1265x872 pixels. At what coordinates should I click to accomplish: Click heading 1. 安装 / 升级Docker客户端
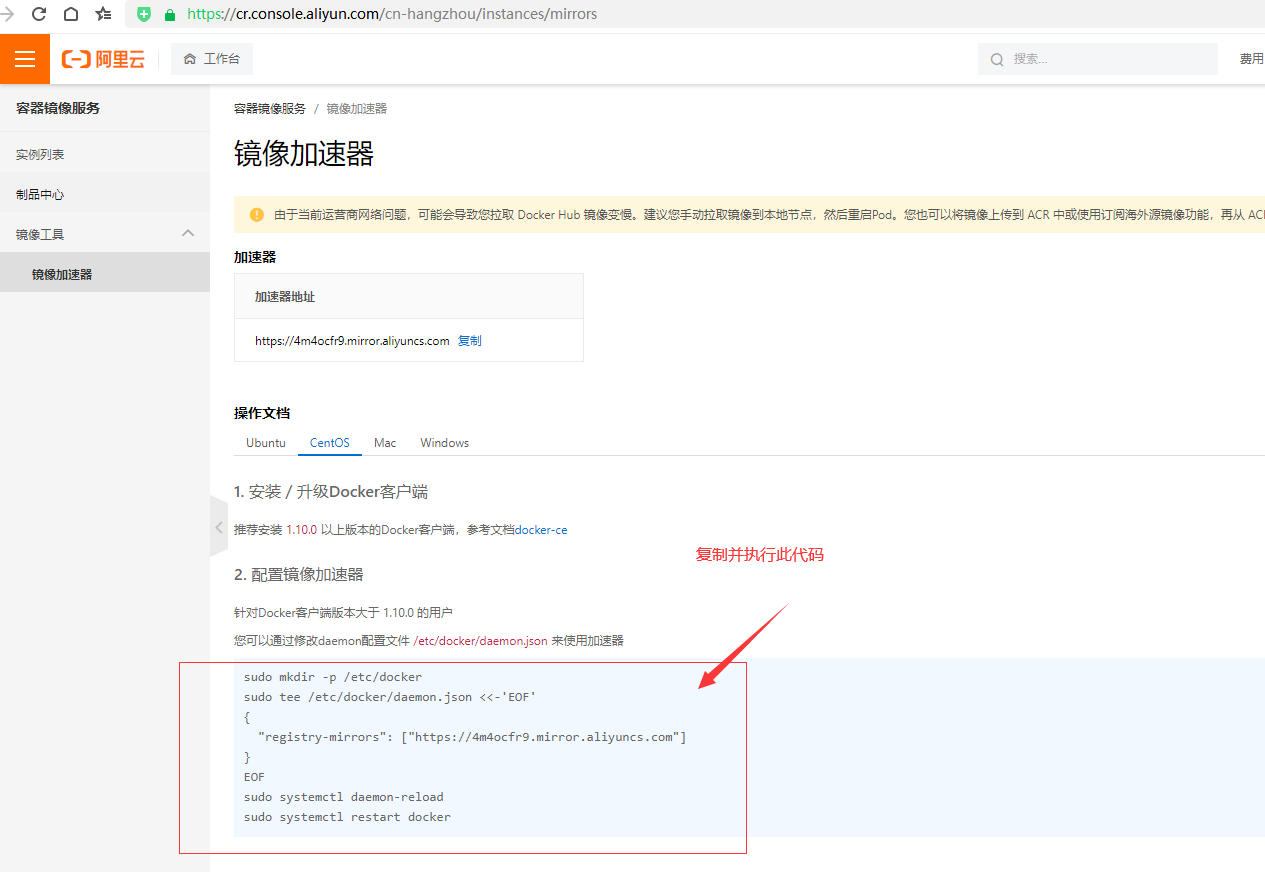[331, 492]
